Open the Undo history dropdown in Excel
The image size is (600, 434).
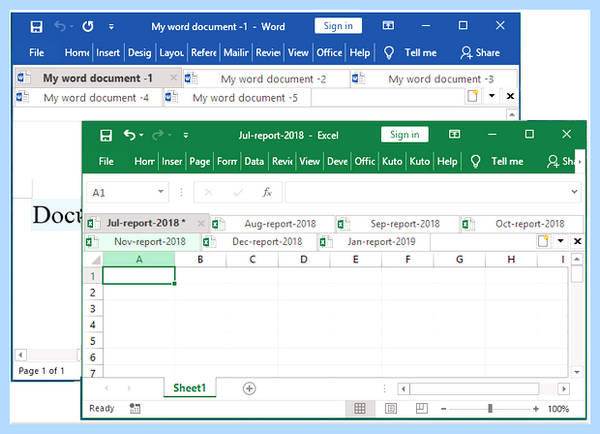click(x=141, y=135)
